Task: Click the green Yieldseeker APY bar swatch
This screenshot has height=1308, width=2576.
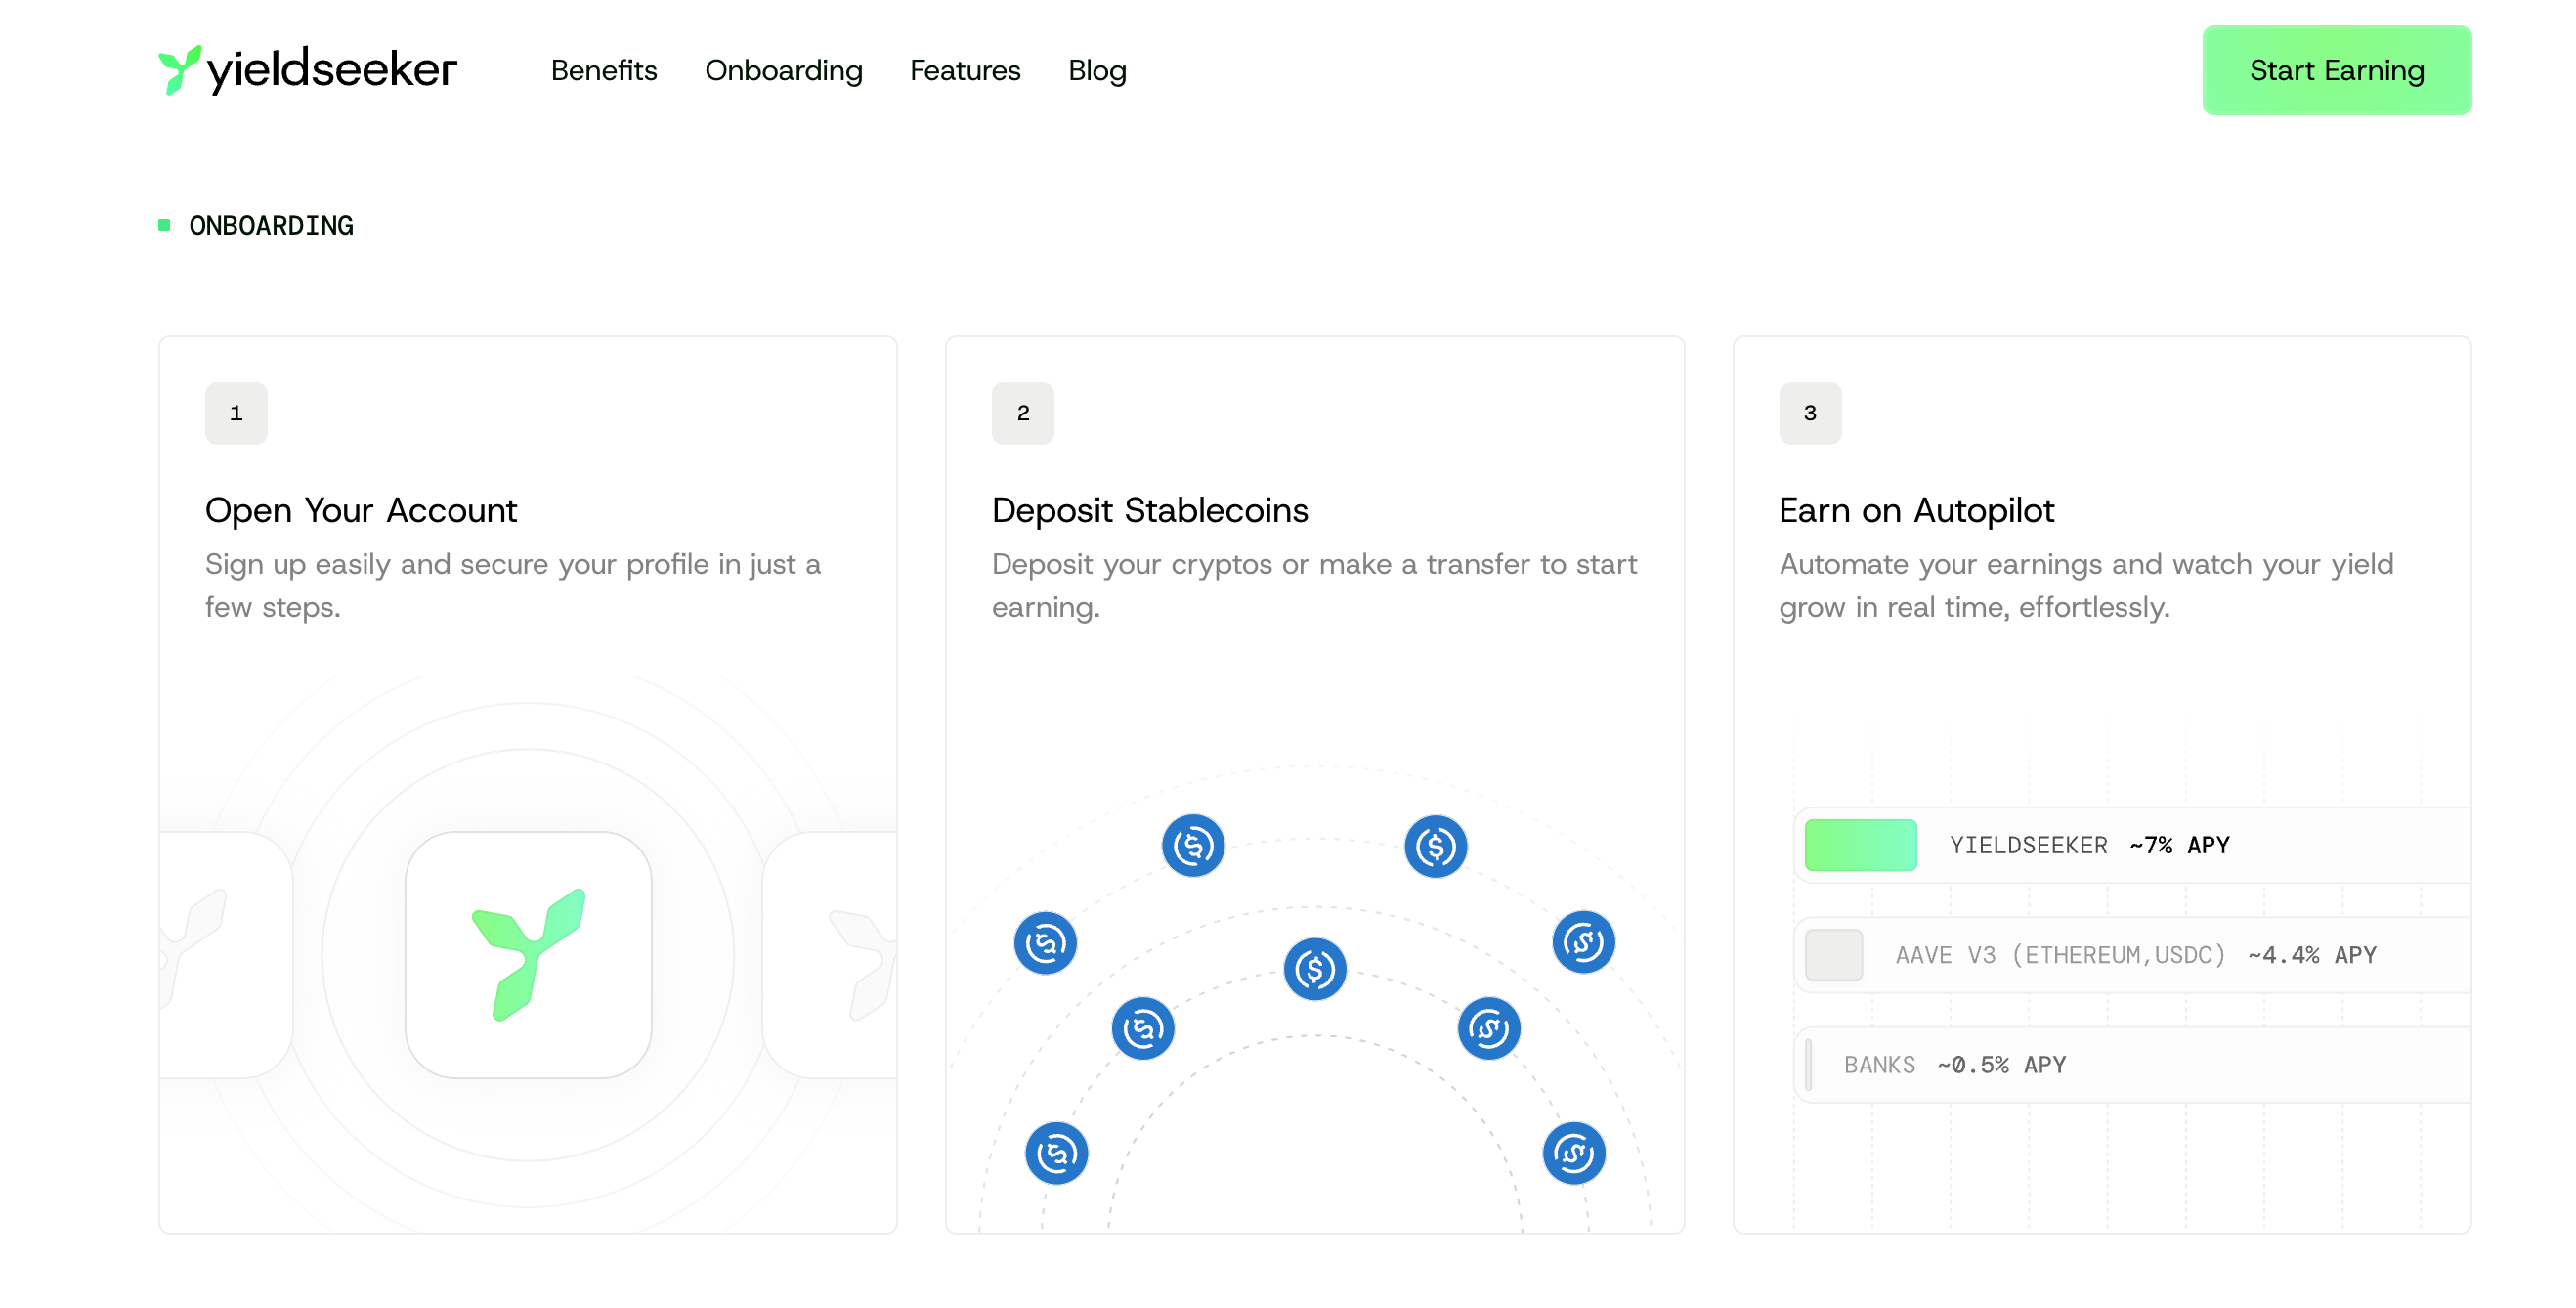Action: click(x=1859, y=845)
